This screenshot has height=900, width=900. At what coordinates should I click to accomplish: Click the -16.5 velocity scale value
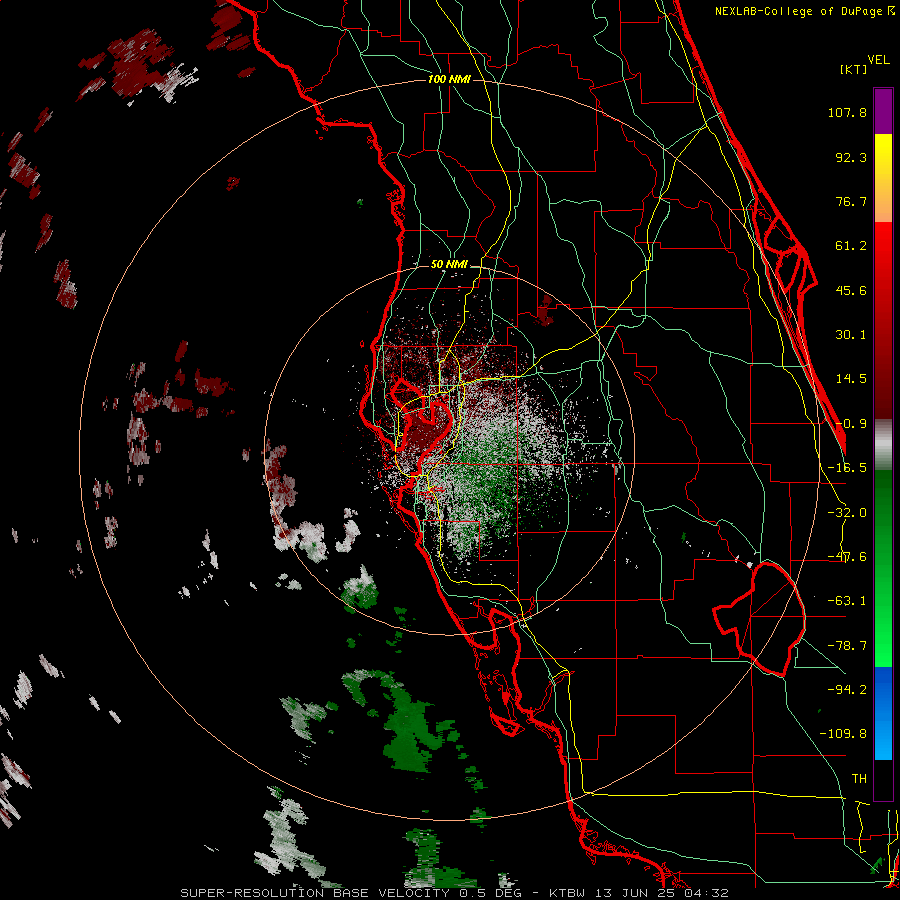[847, 468]
